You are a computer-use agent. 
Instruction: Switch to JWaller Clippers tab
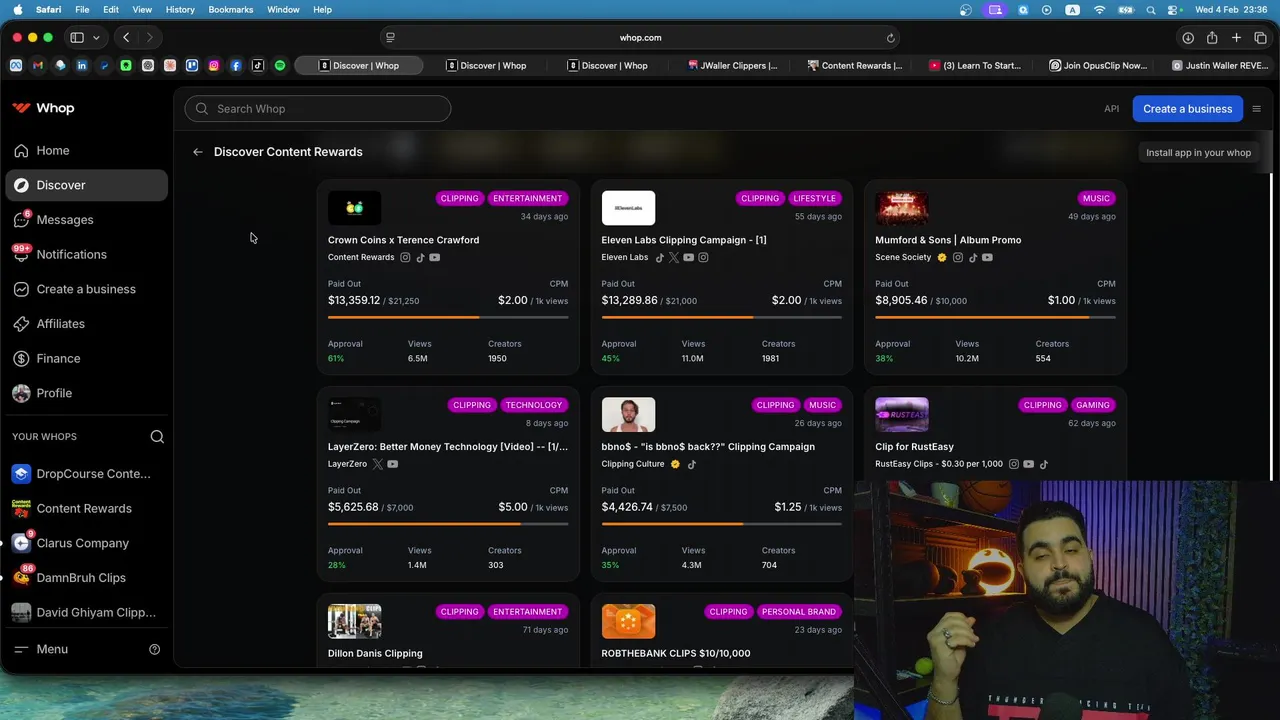click(732, 66)
